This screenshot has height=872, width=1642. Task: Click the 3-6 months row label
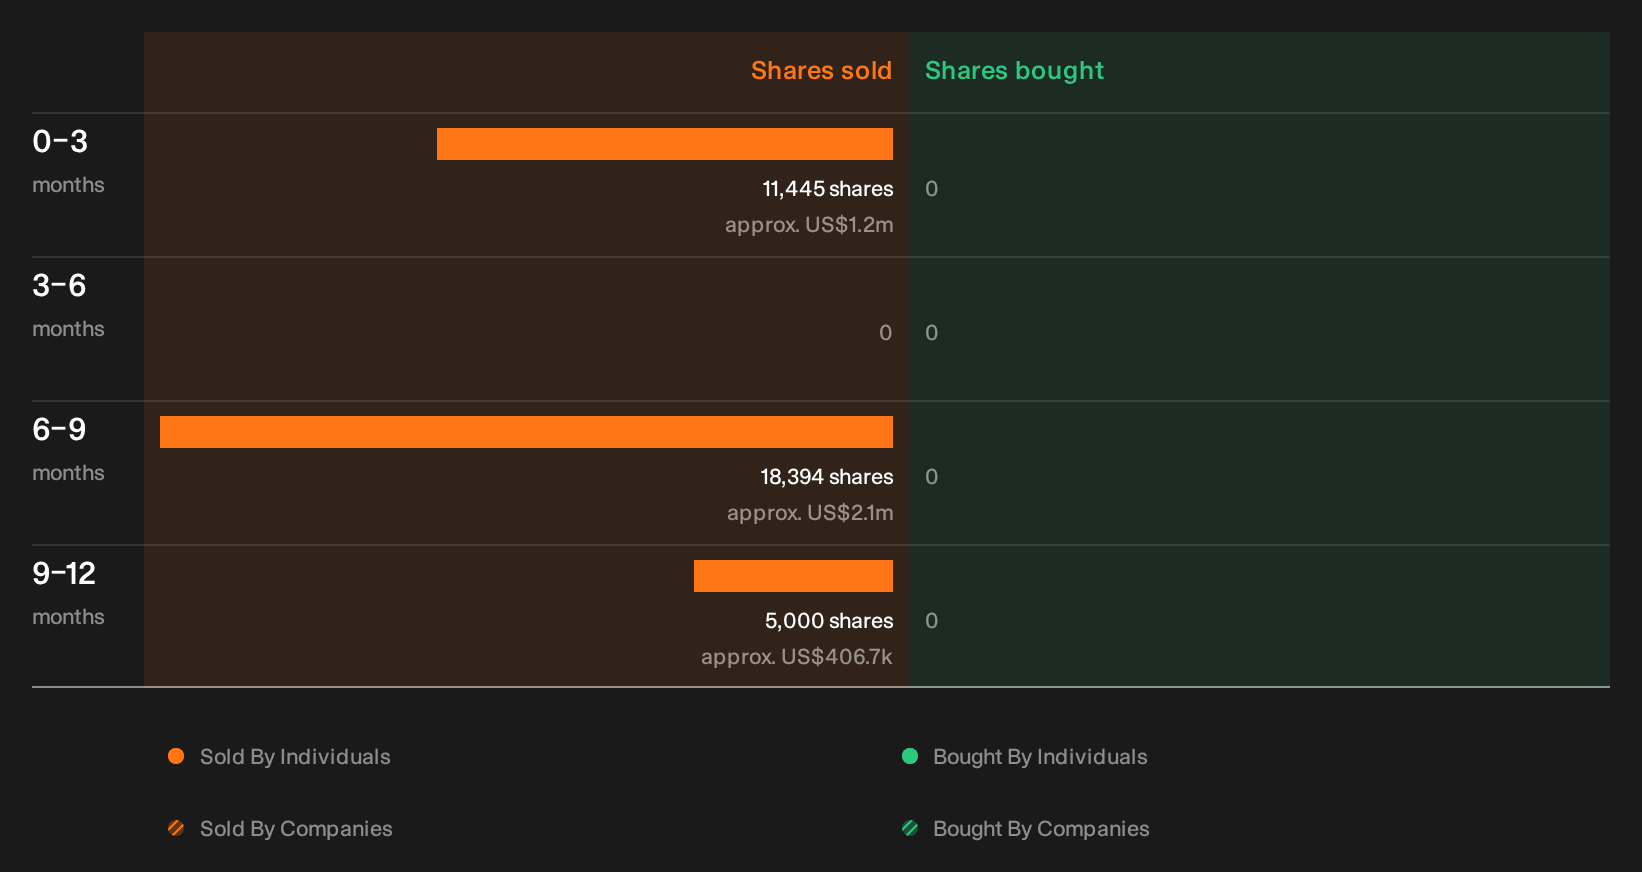[68, 305]
